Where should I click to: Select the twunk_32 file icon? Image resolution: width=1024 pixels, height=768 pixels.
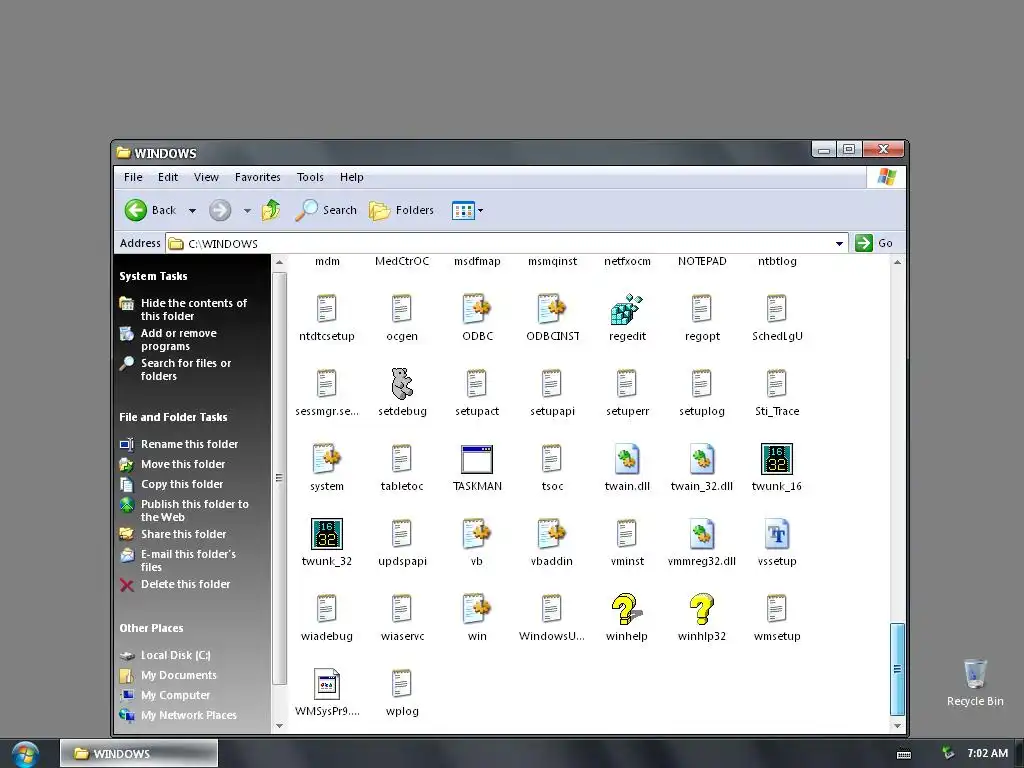(327, 534)
